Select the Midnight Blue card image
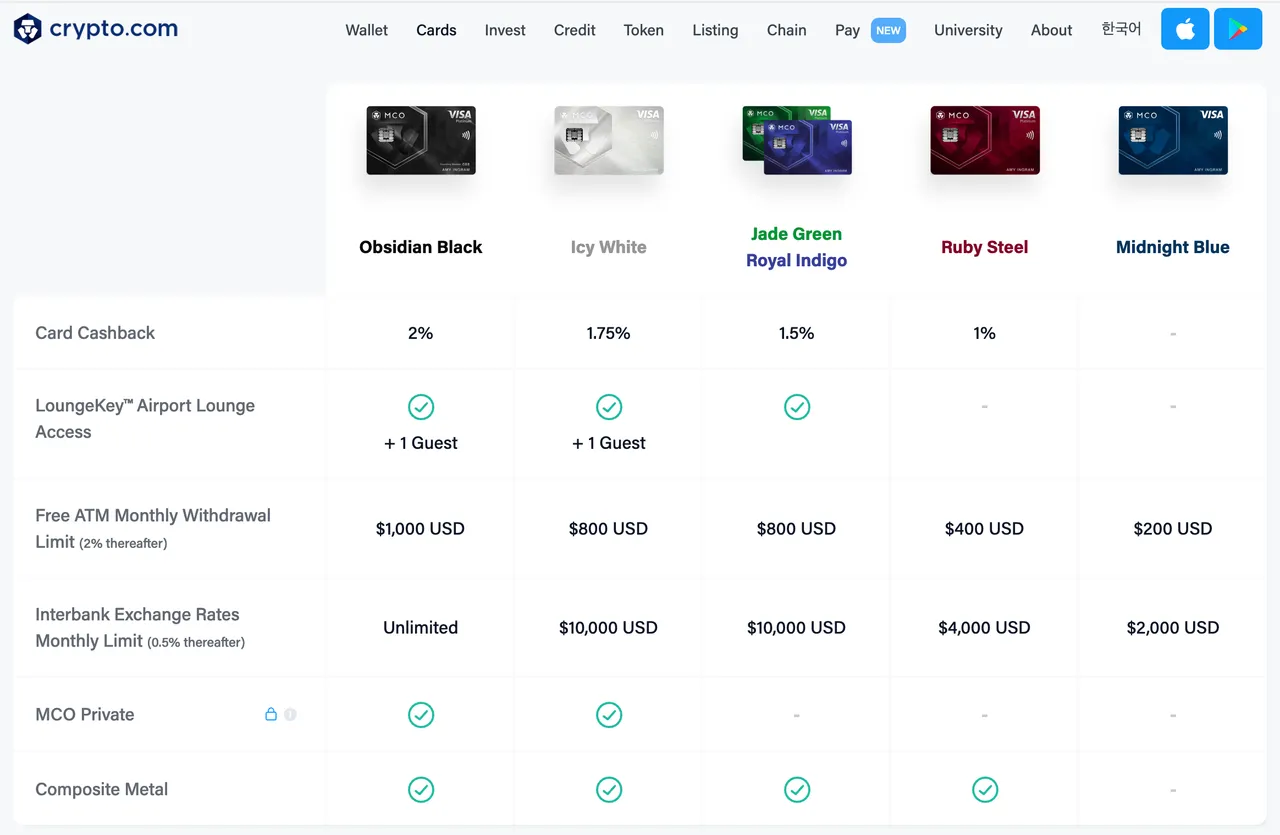The height and width of the screenshot is (835, 1280). pyautogui.click(x=1173, y=141)
